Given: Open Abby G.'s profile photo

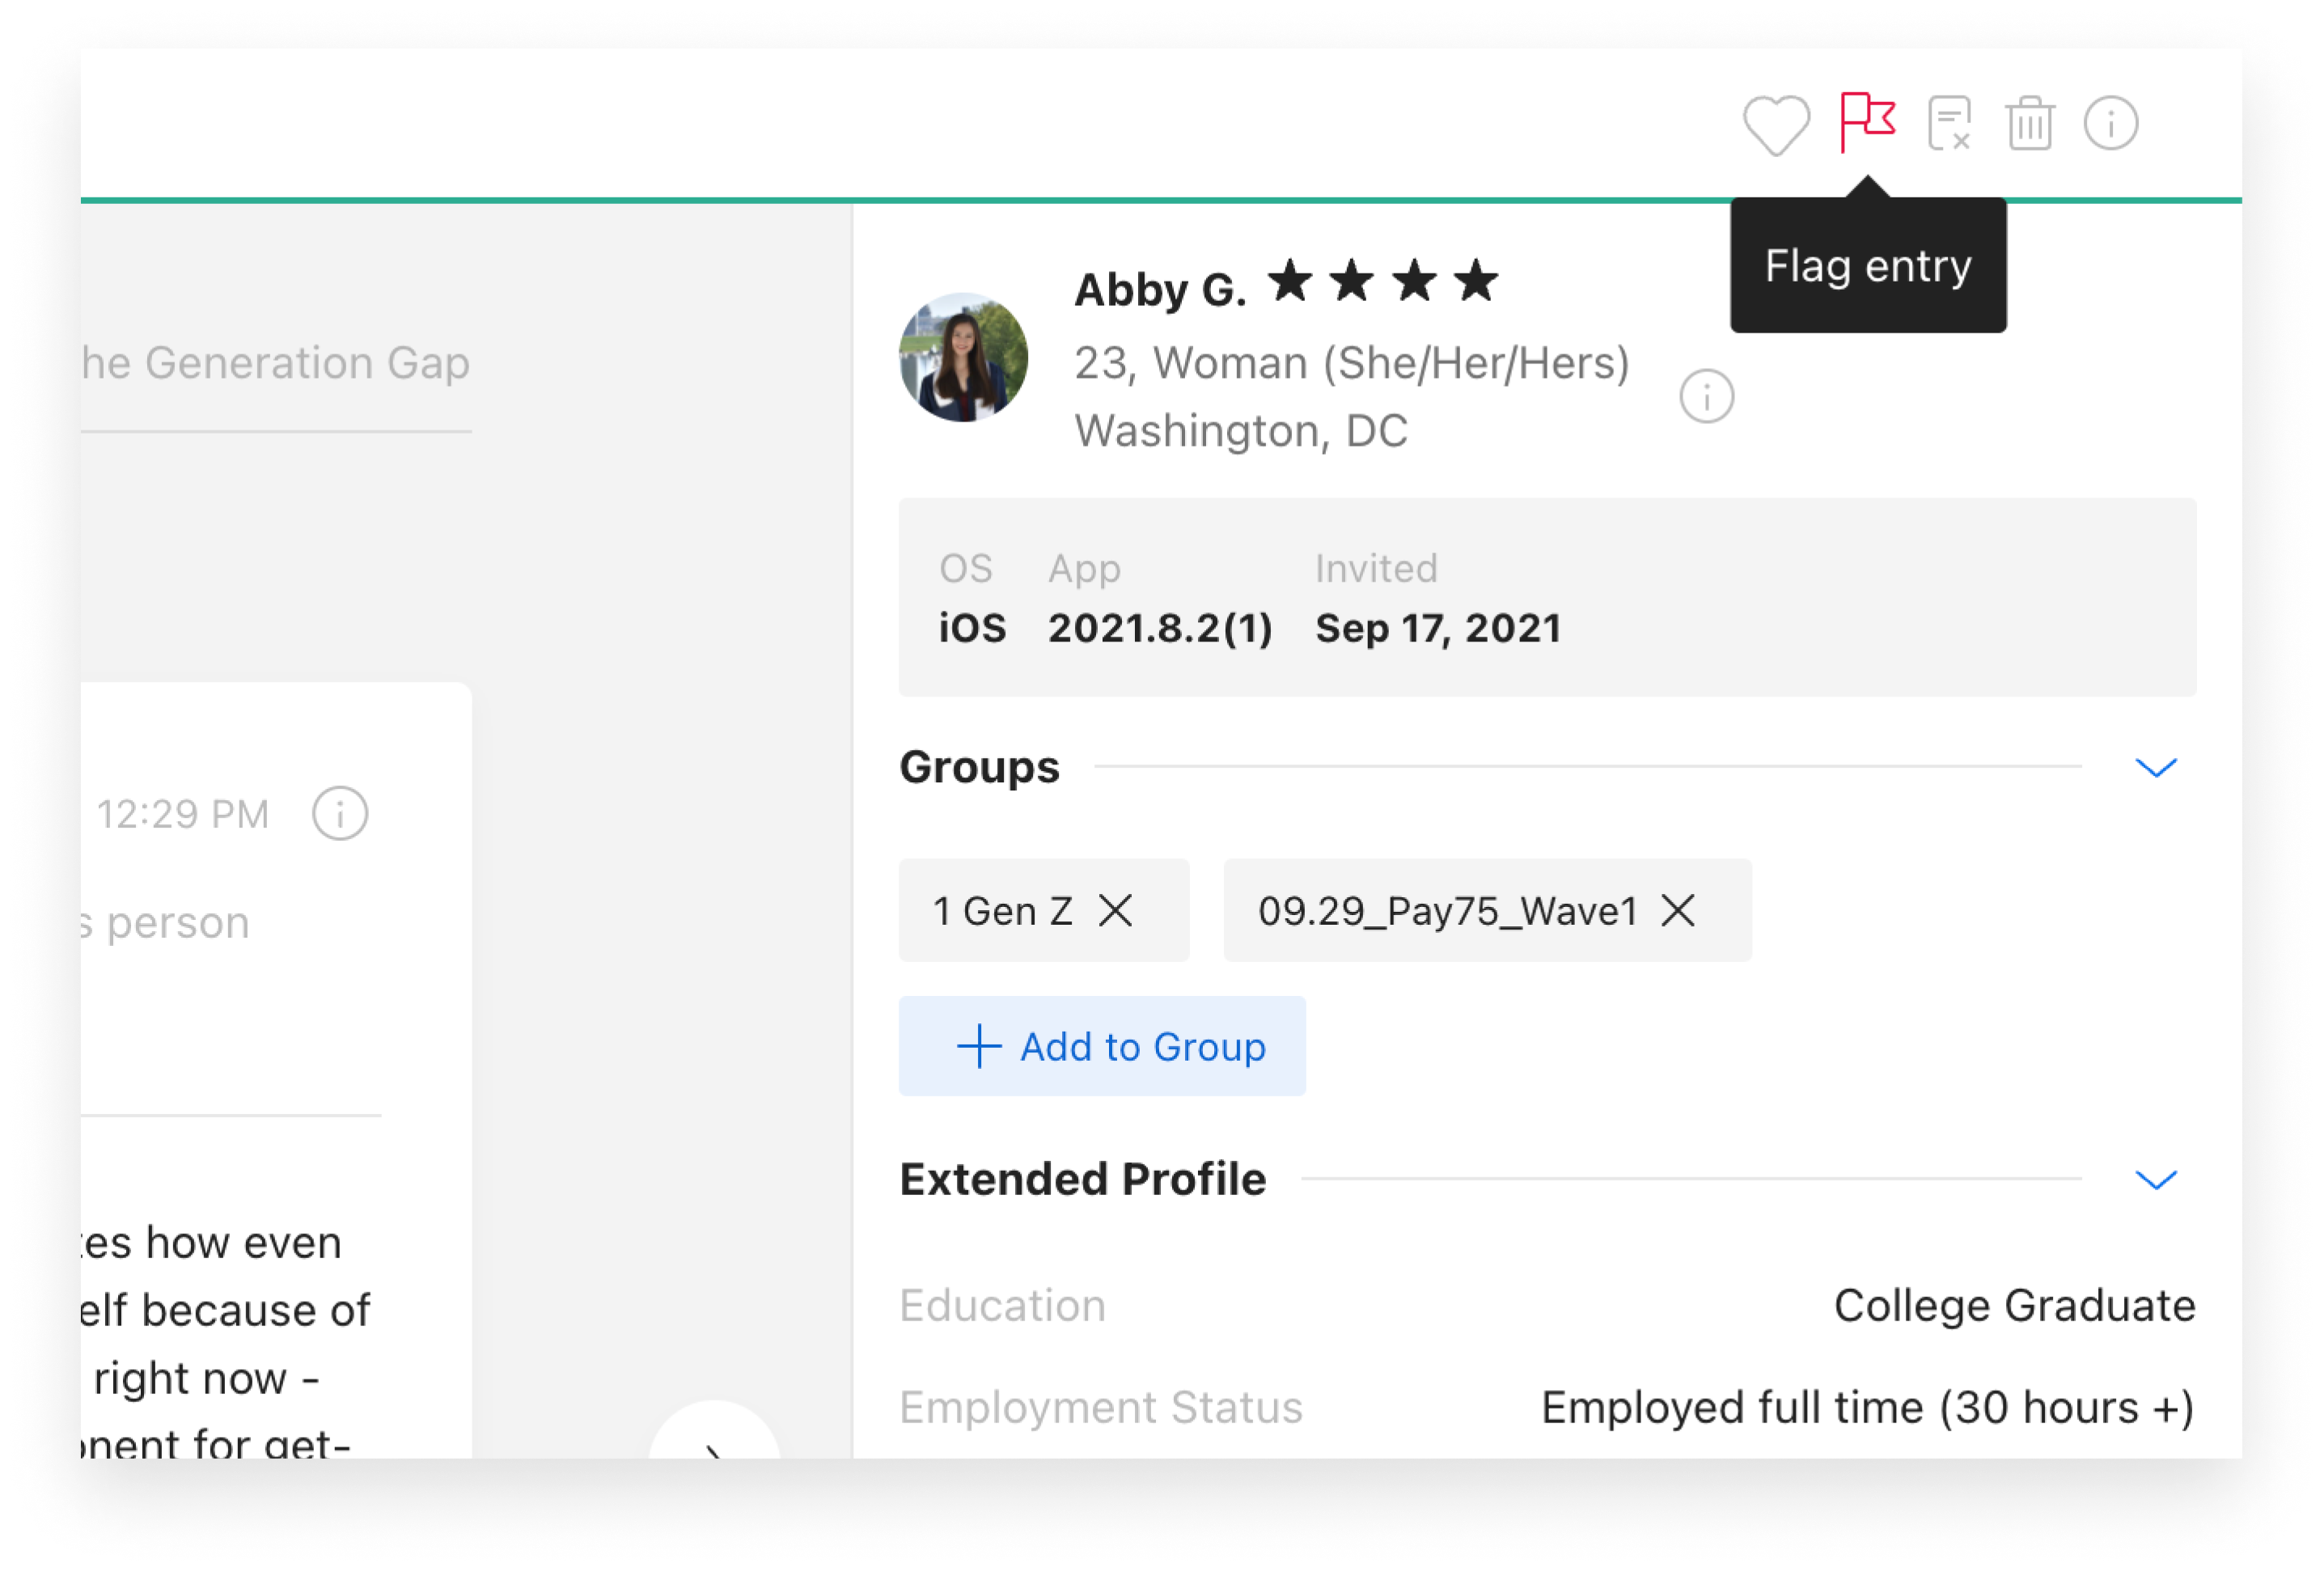Looking at the screenshot, I should [963, 357].
